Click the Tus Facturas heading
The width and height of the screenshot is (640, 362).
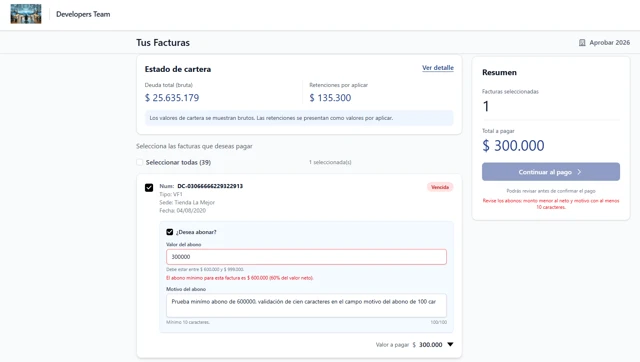tap(163, 42)
